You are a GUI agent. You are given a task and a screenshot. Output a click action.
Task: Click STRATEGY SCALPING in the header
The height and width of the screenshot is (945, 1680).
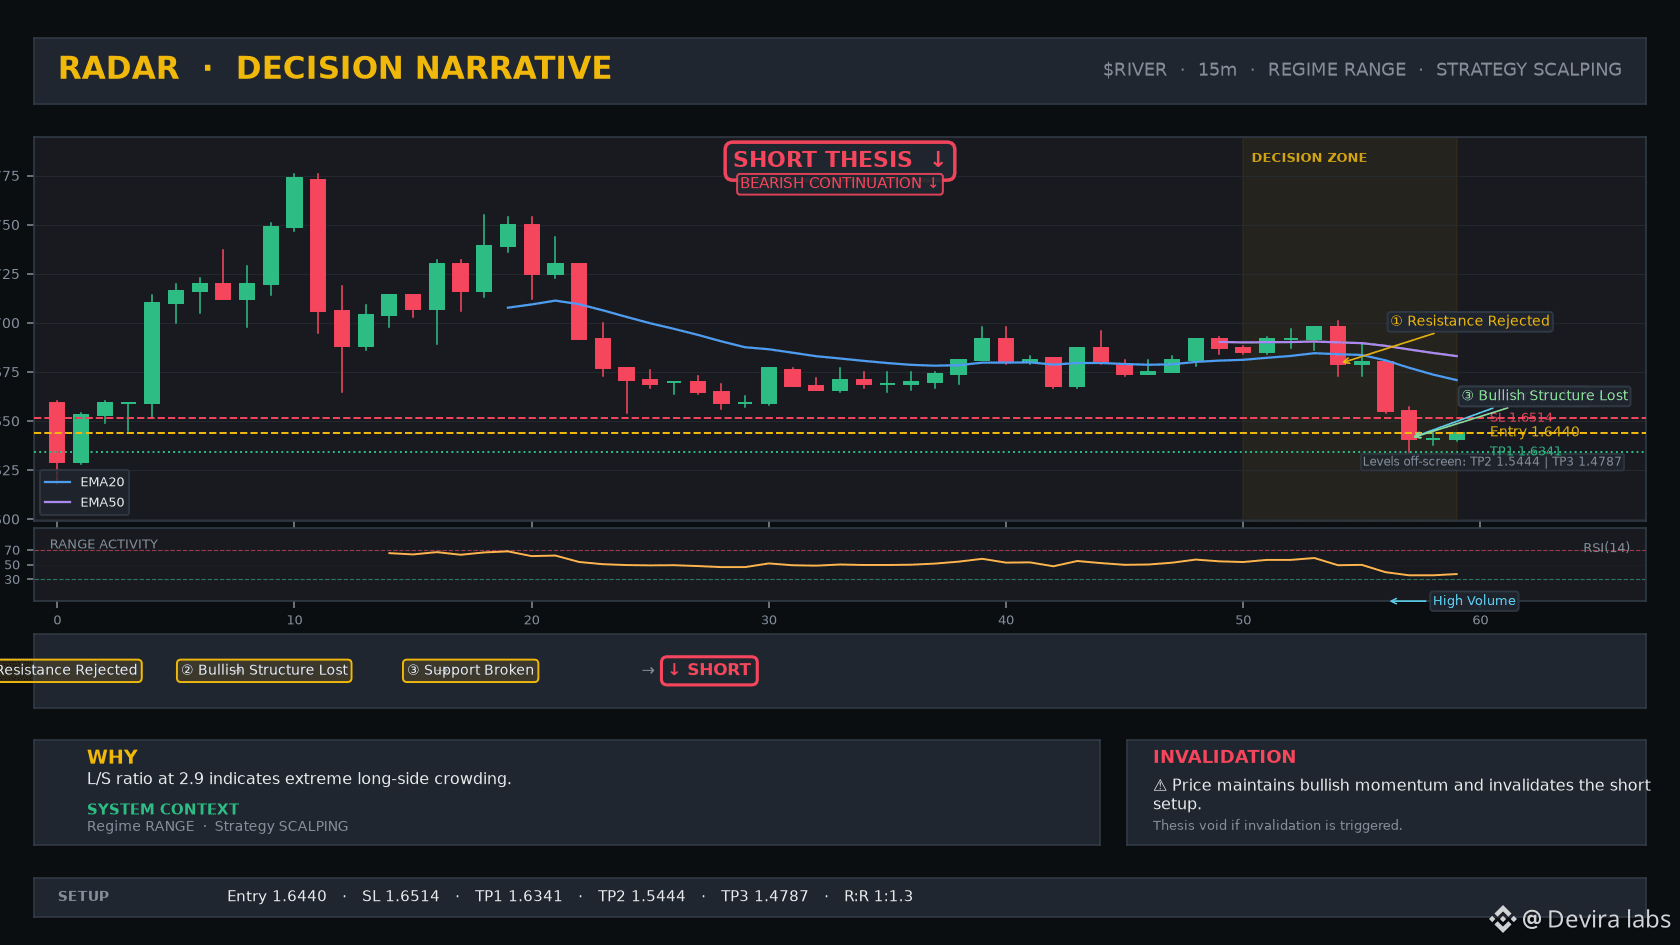point(1528,70)
